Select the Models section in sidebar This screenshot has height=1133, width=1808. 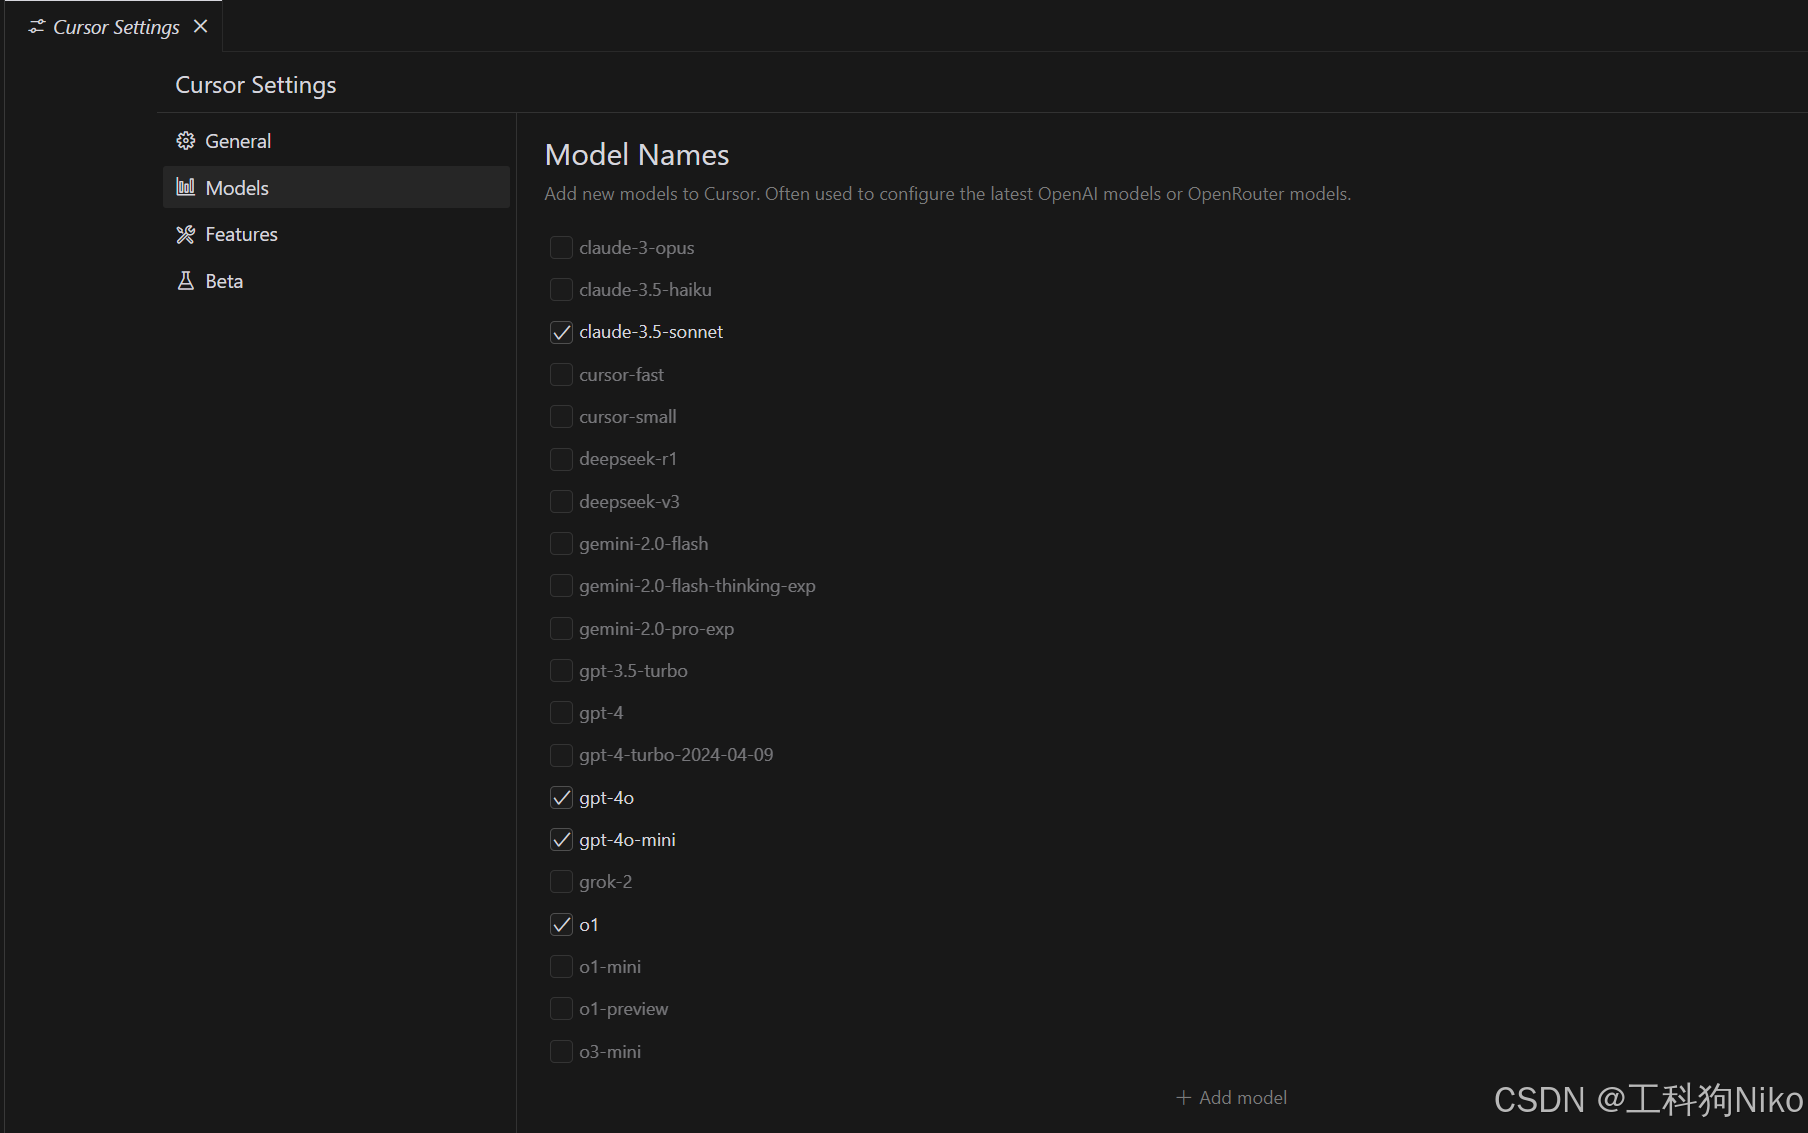[x=336, y=187]
